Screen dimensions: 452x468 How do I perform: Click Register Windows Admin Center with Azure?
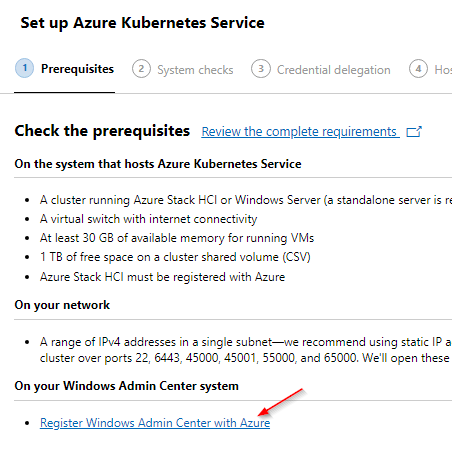click(155, 423)
